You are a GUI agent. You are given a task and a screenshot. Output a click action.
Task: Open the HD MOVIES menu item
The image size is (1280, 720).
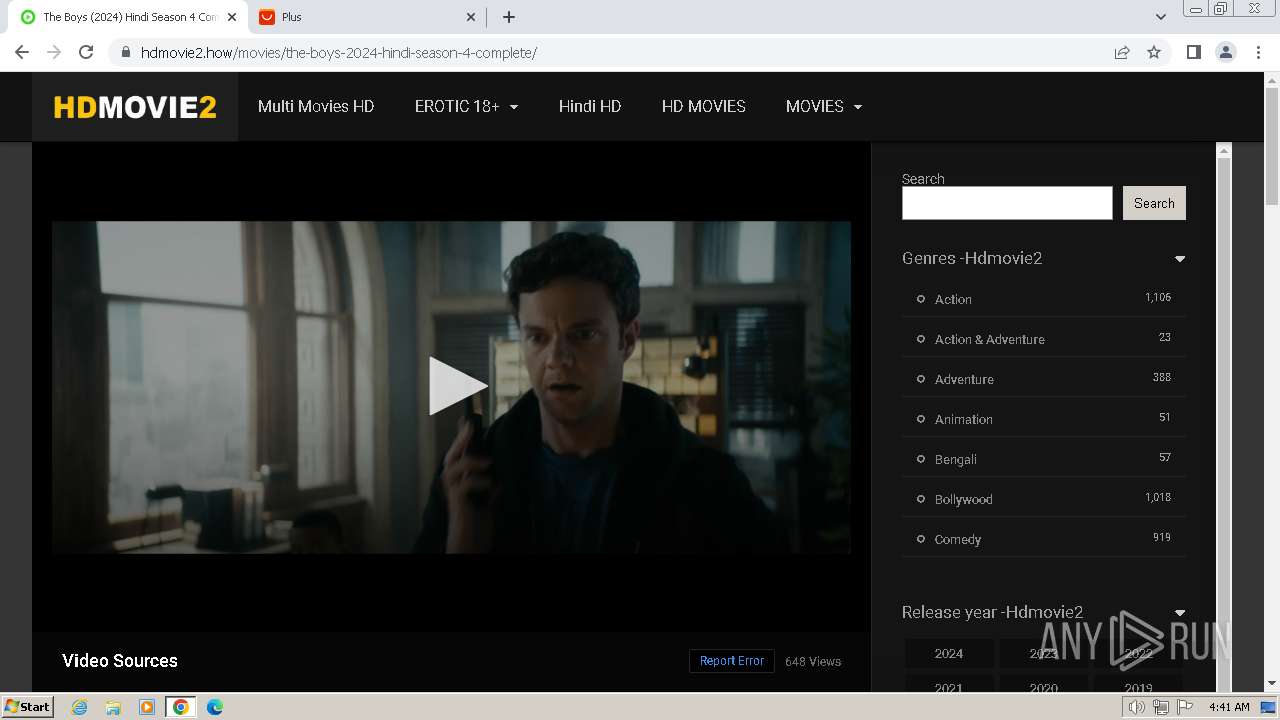point(704,106)
